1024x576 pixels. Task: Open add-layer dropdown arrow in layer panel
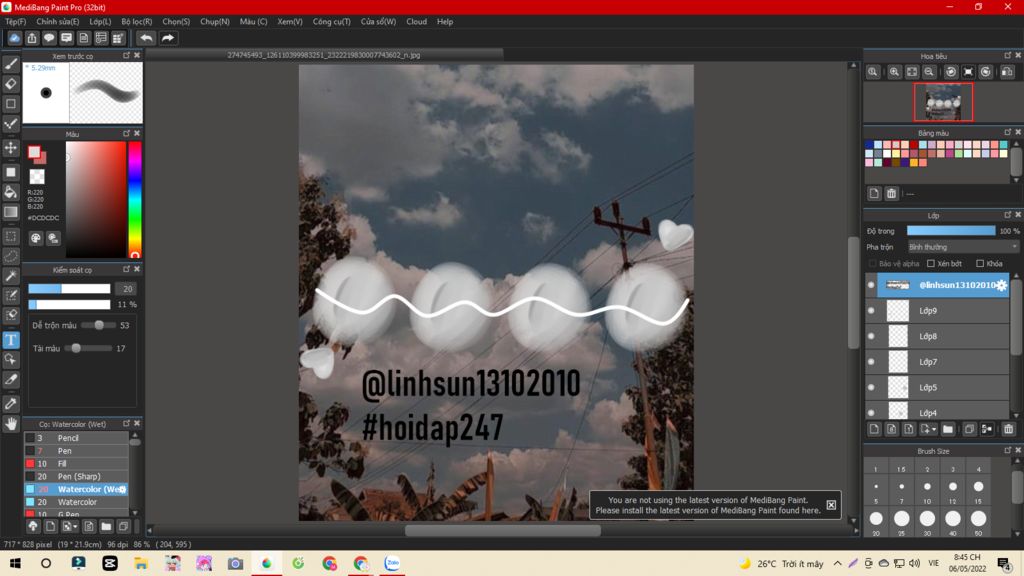935,430
